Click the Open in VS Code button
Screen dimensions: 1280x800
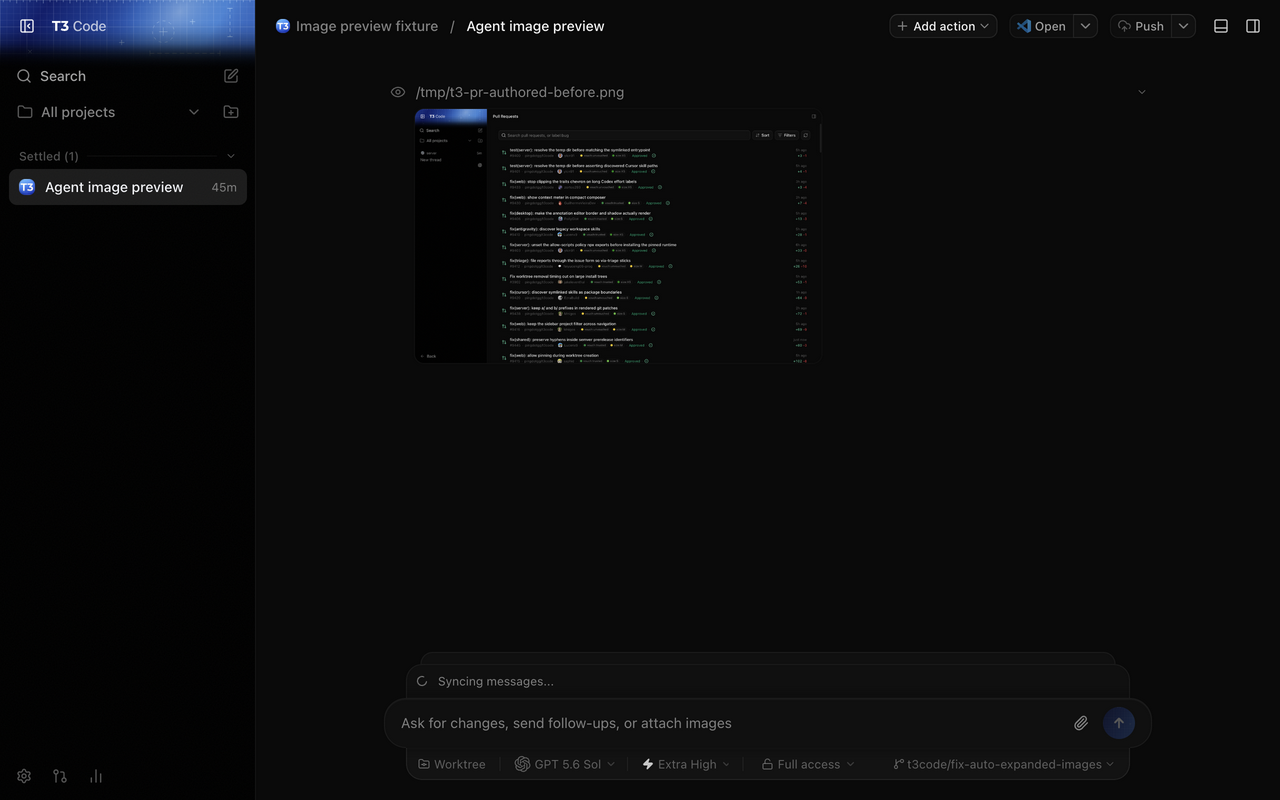(1041, 26)
